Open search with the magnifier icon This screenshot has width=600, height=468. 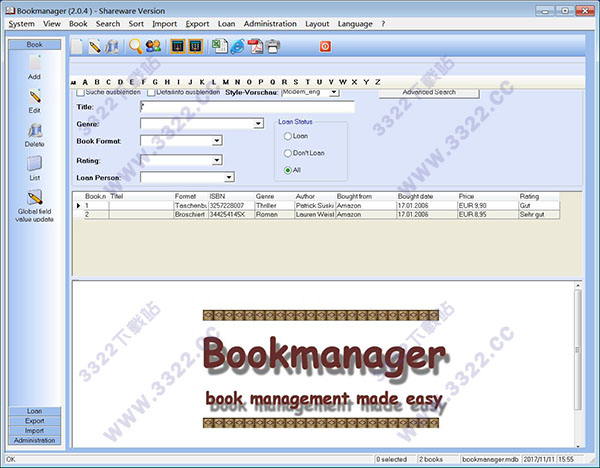point(135,47)
